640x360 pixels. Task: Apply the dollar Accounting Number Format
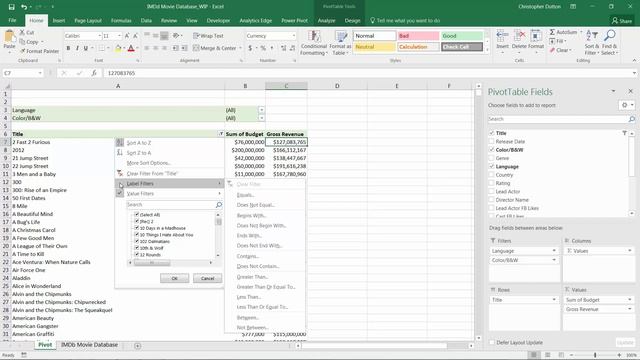250,48
